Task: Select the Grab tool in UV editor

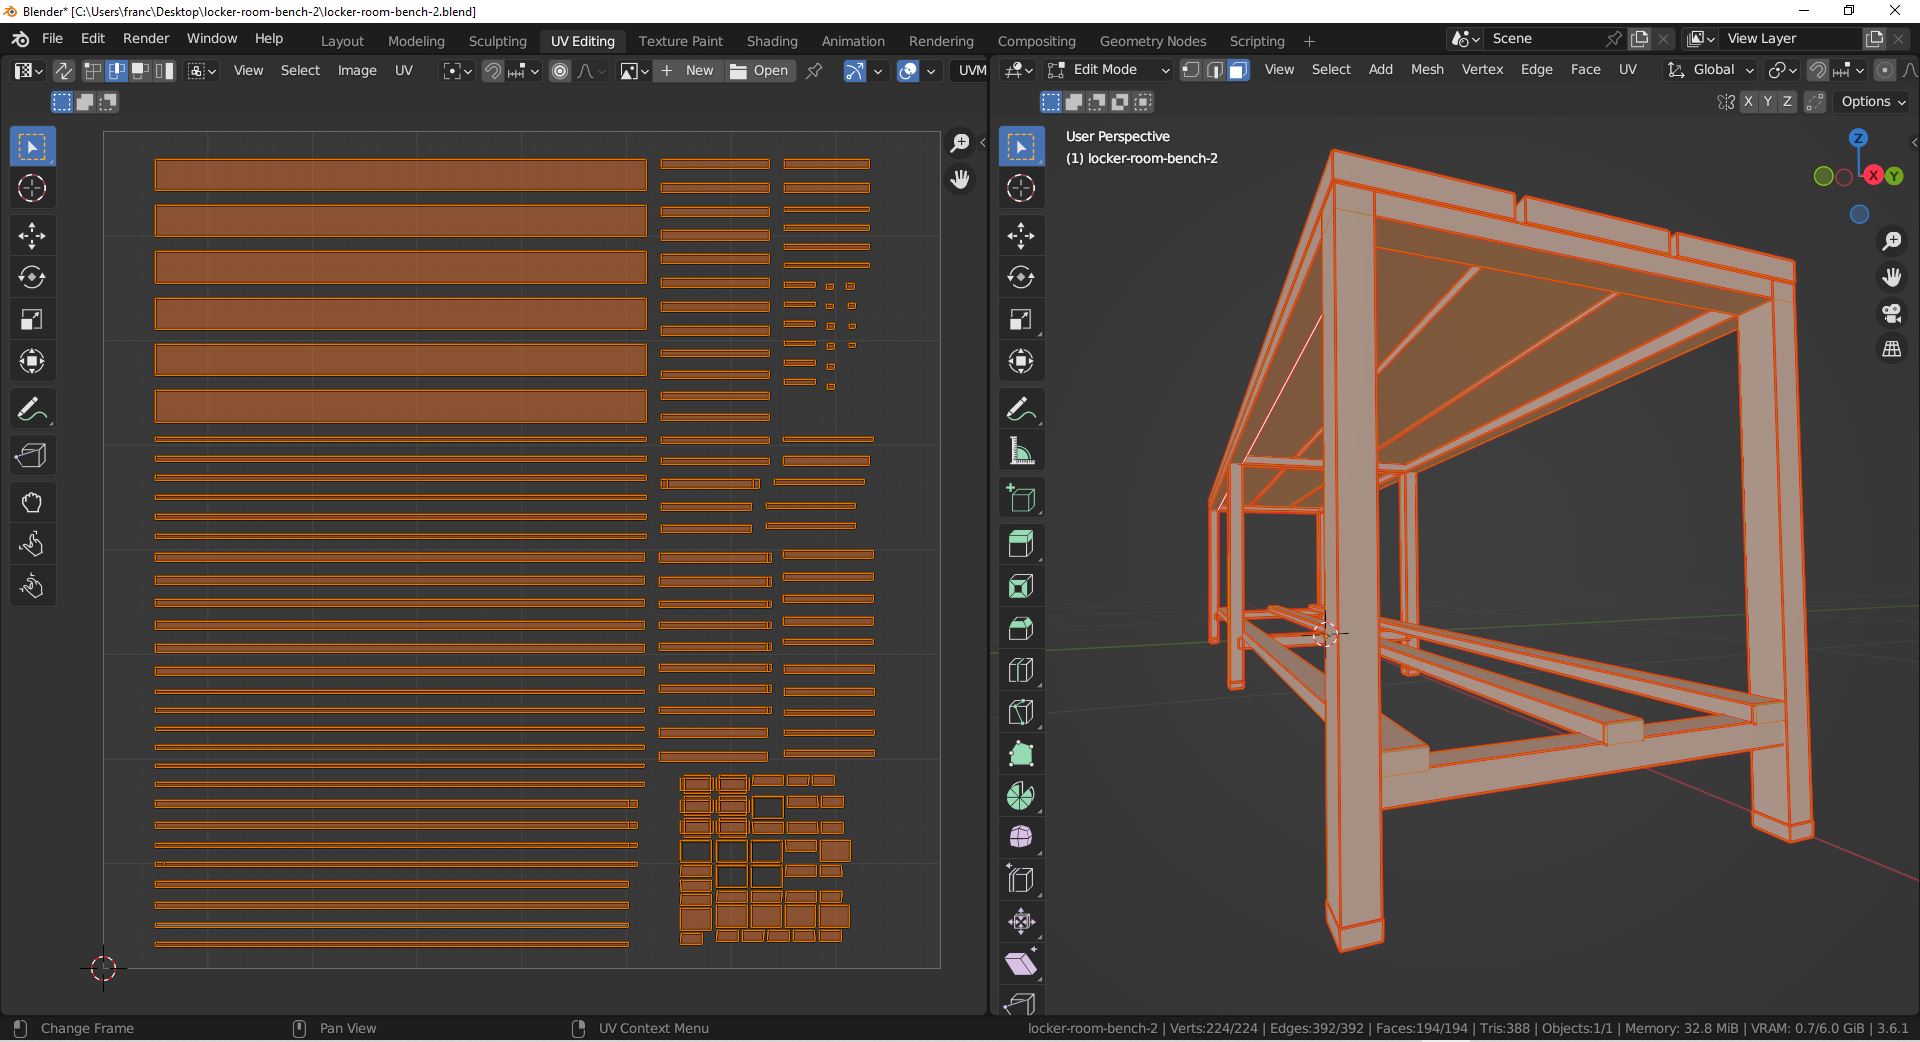Action: [x=32, y=502]
